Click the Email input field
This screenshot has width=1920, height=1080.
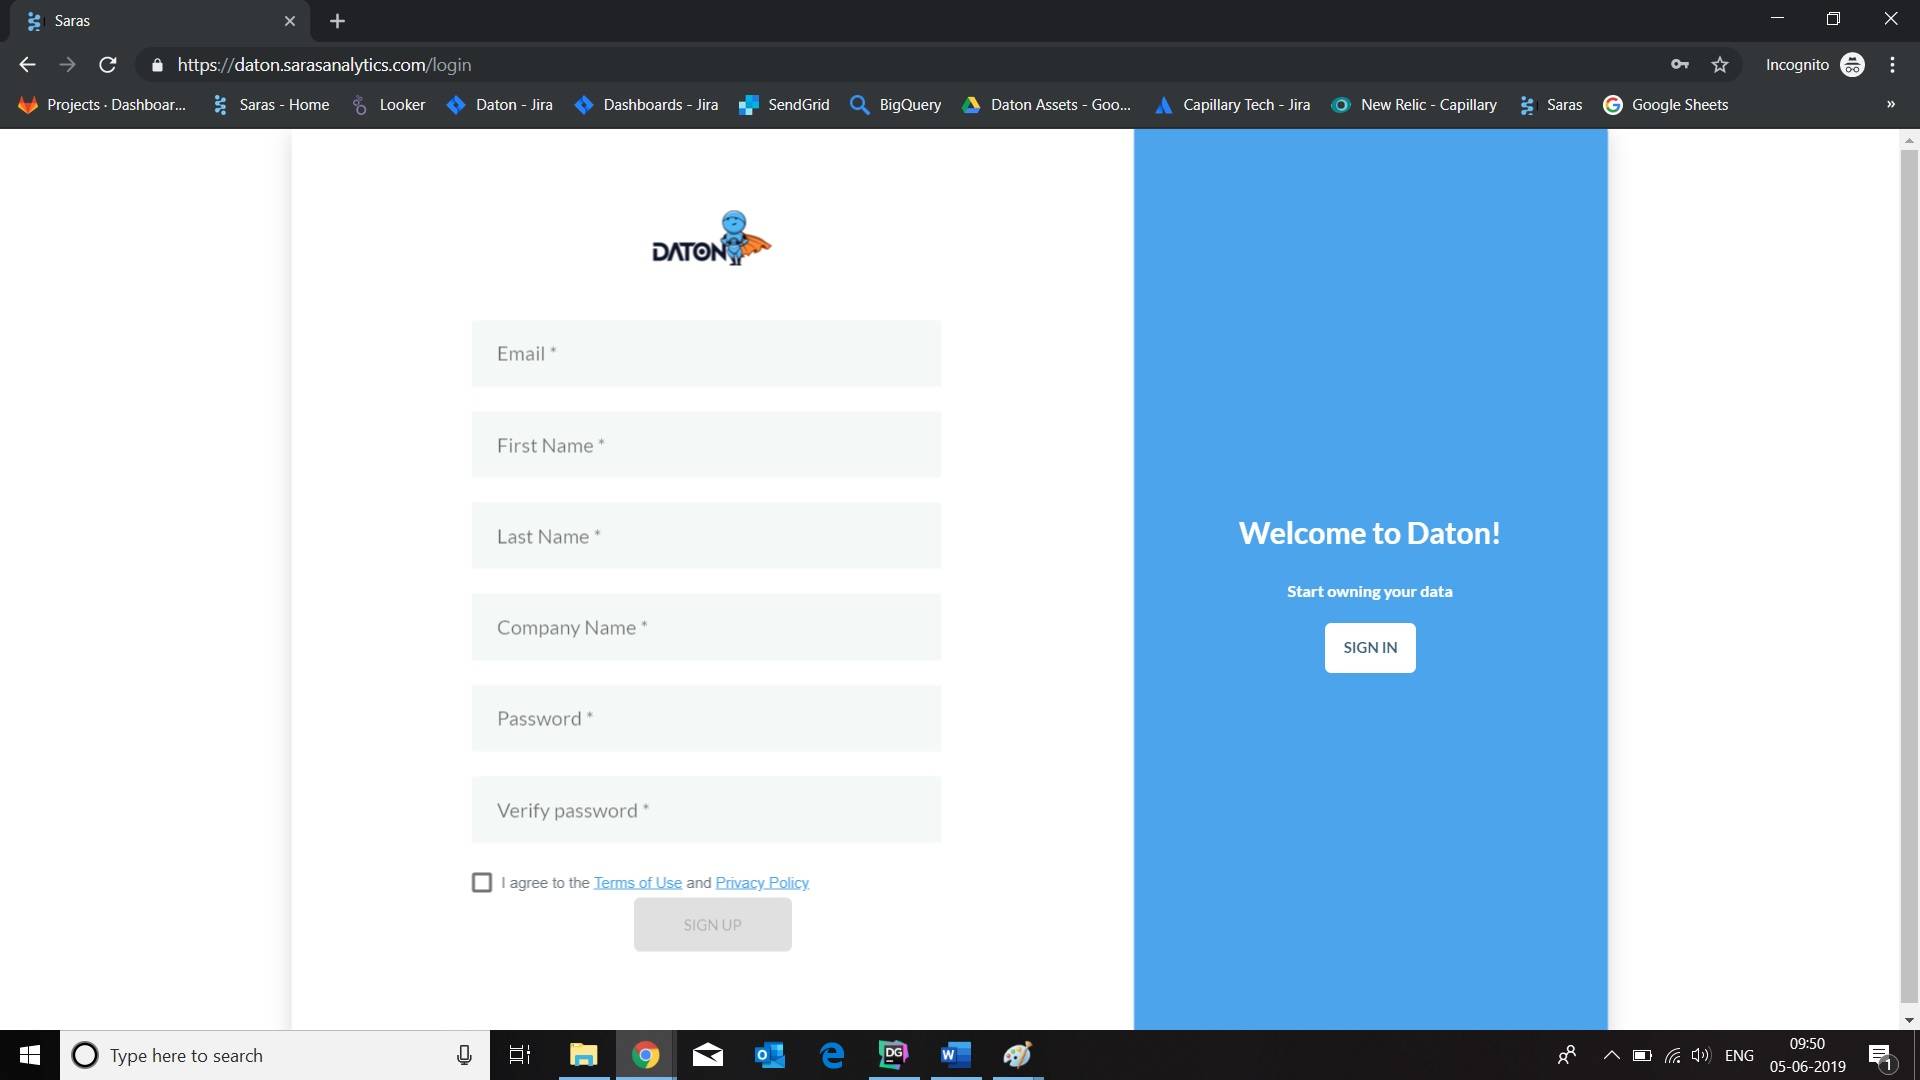tap(706, 353)
